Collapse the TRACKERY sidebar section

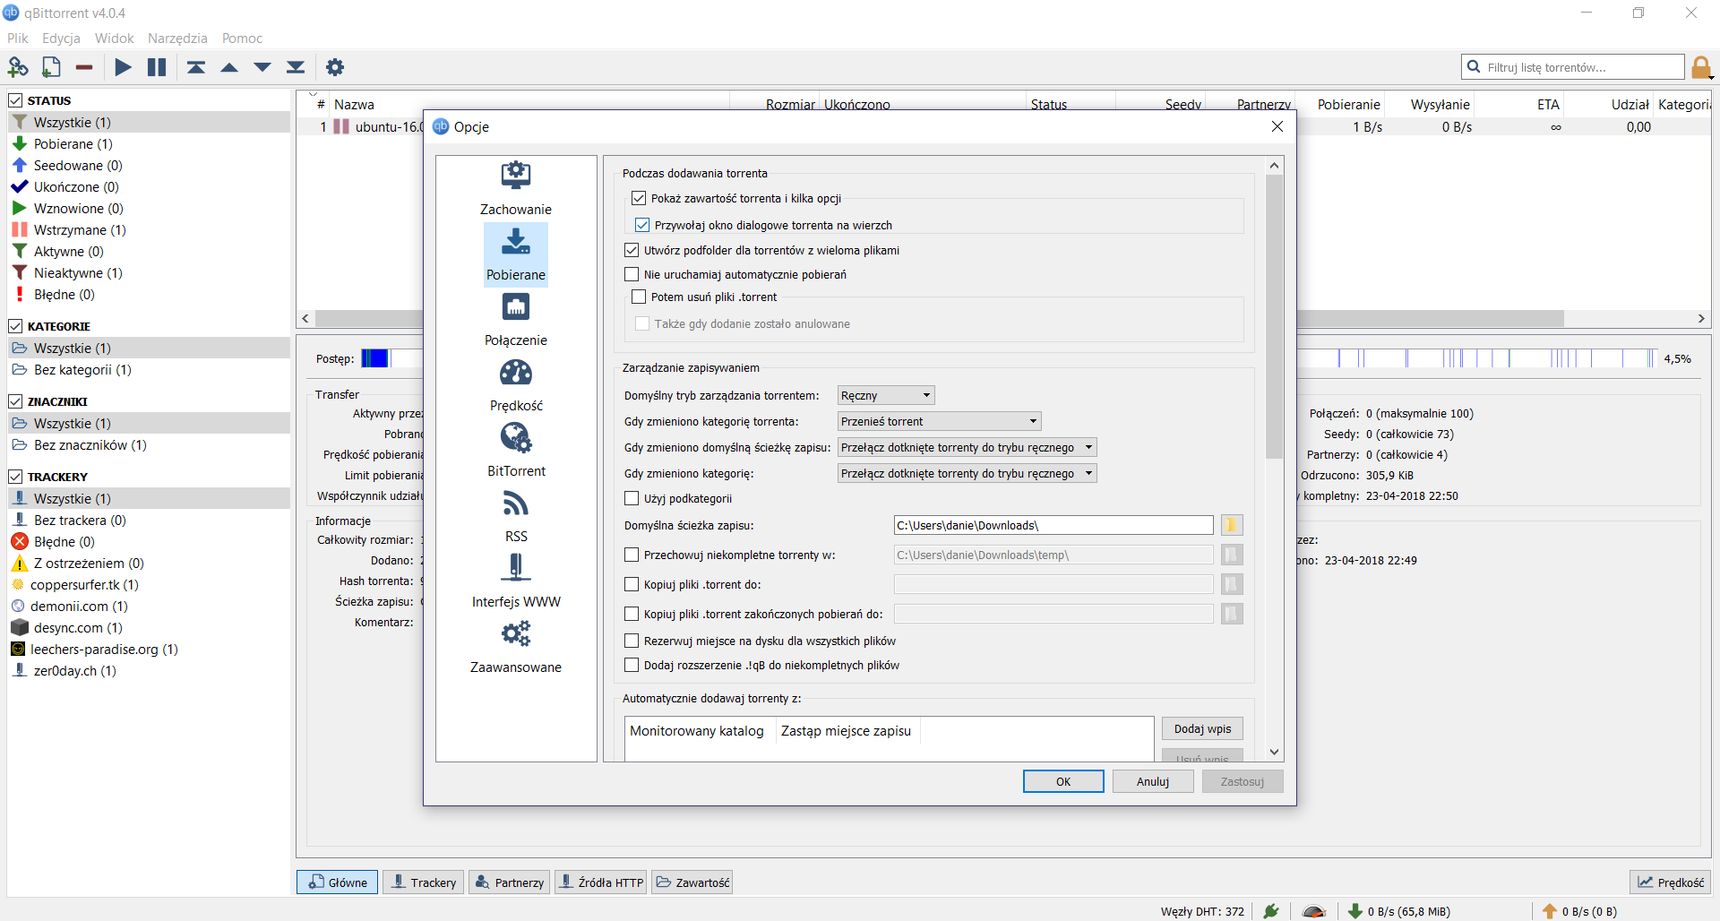coord(16,477)
